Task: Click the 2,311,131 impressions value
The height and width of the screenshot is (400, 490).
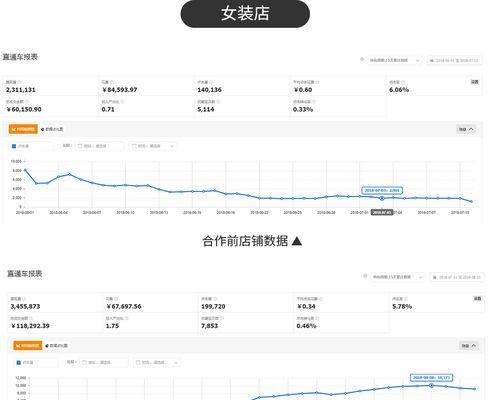Action: point(21,90)
